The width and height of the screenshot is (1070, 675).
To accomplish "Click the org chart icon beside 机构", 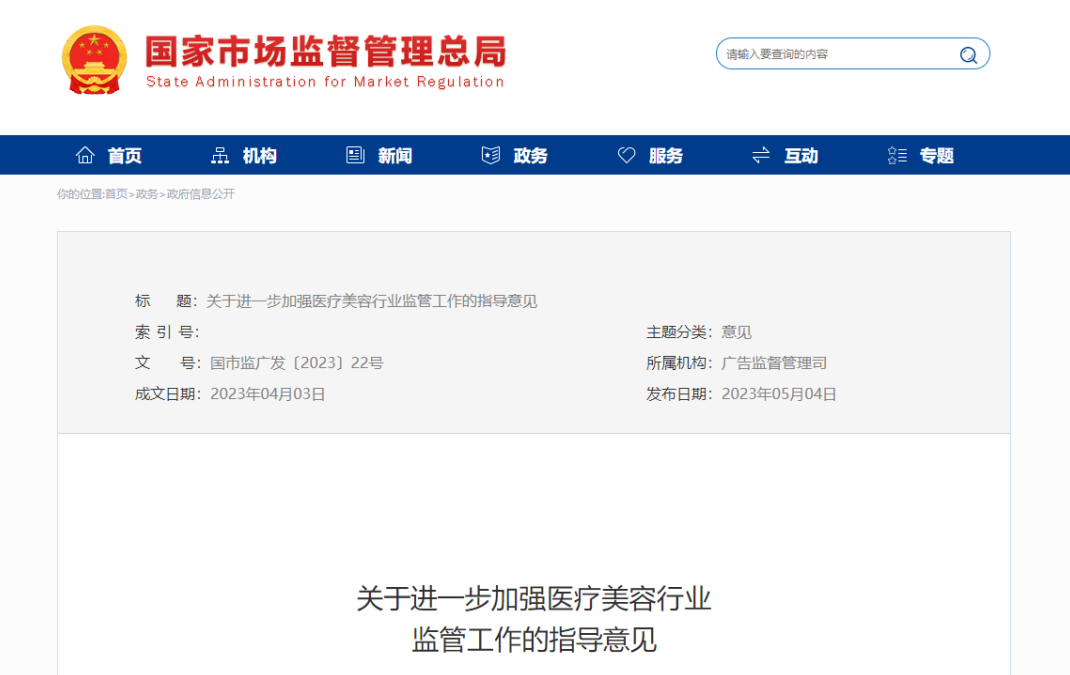I will tap(220, 155).
